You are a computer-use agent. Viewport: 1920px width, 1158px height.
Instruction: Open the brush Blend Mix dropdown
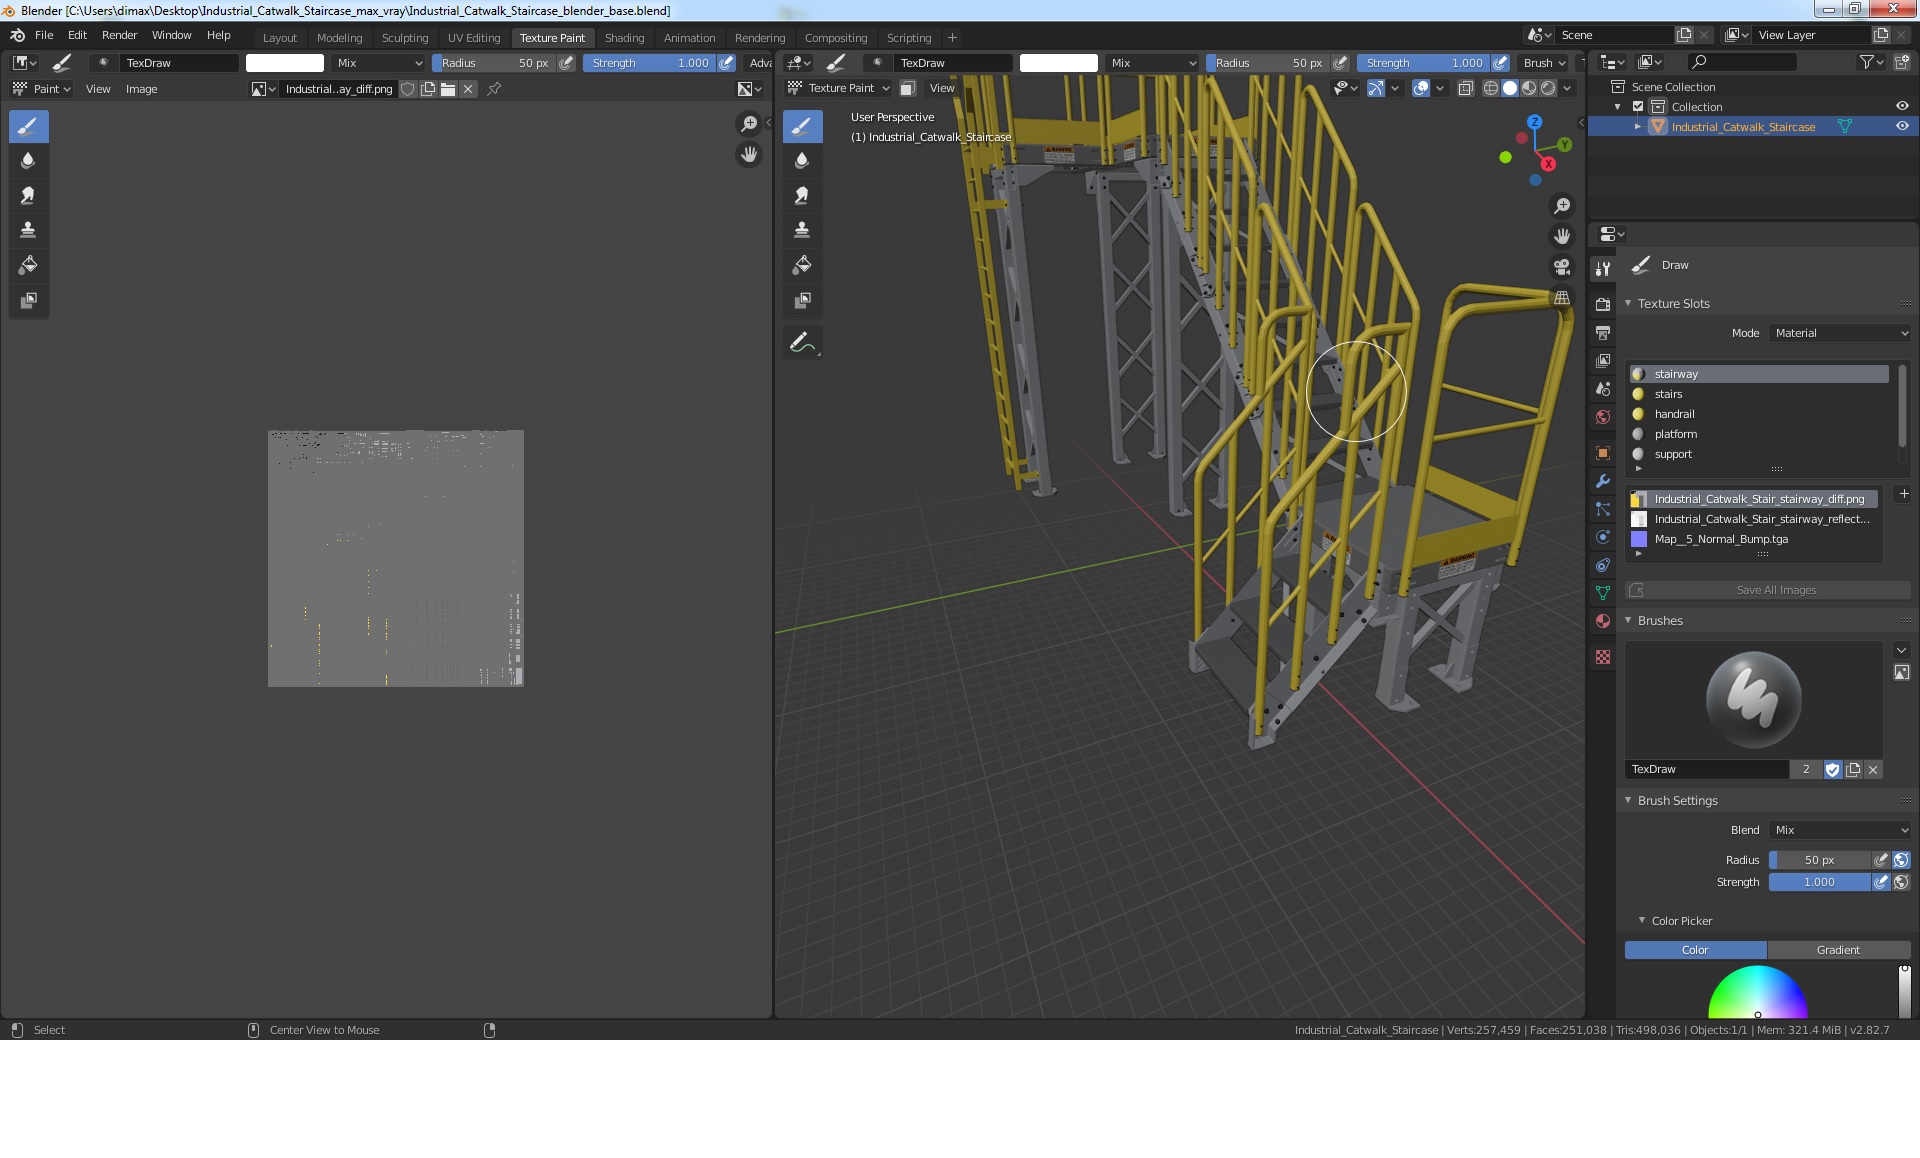pyautogui.click(x=1840, y=830)
